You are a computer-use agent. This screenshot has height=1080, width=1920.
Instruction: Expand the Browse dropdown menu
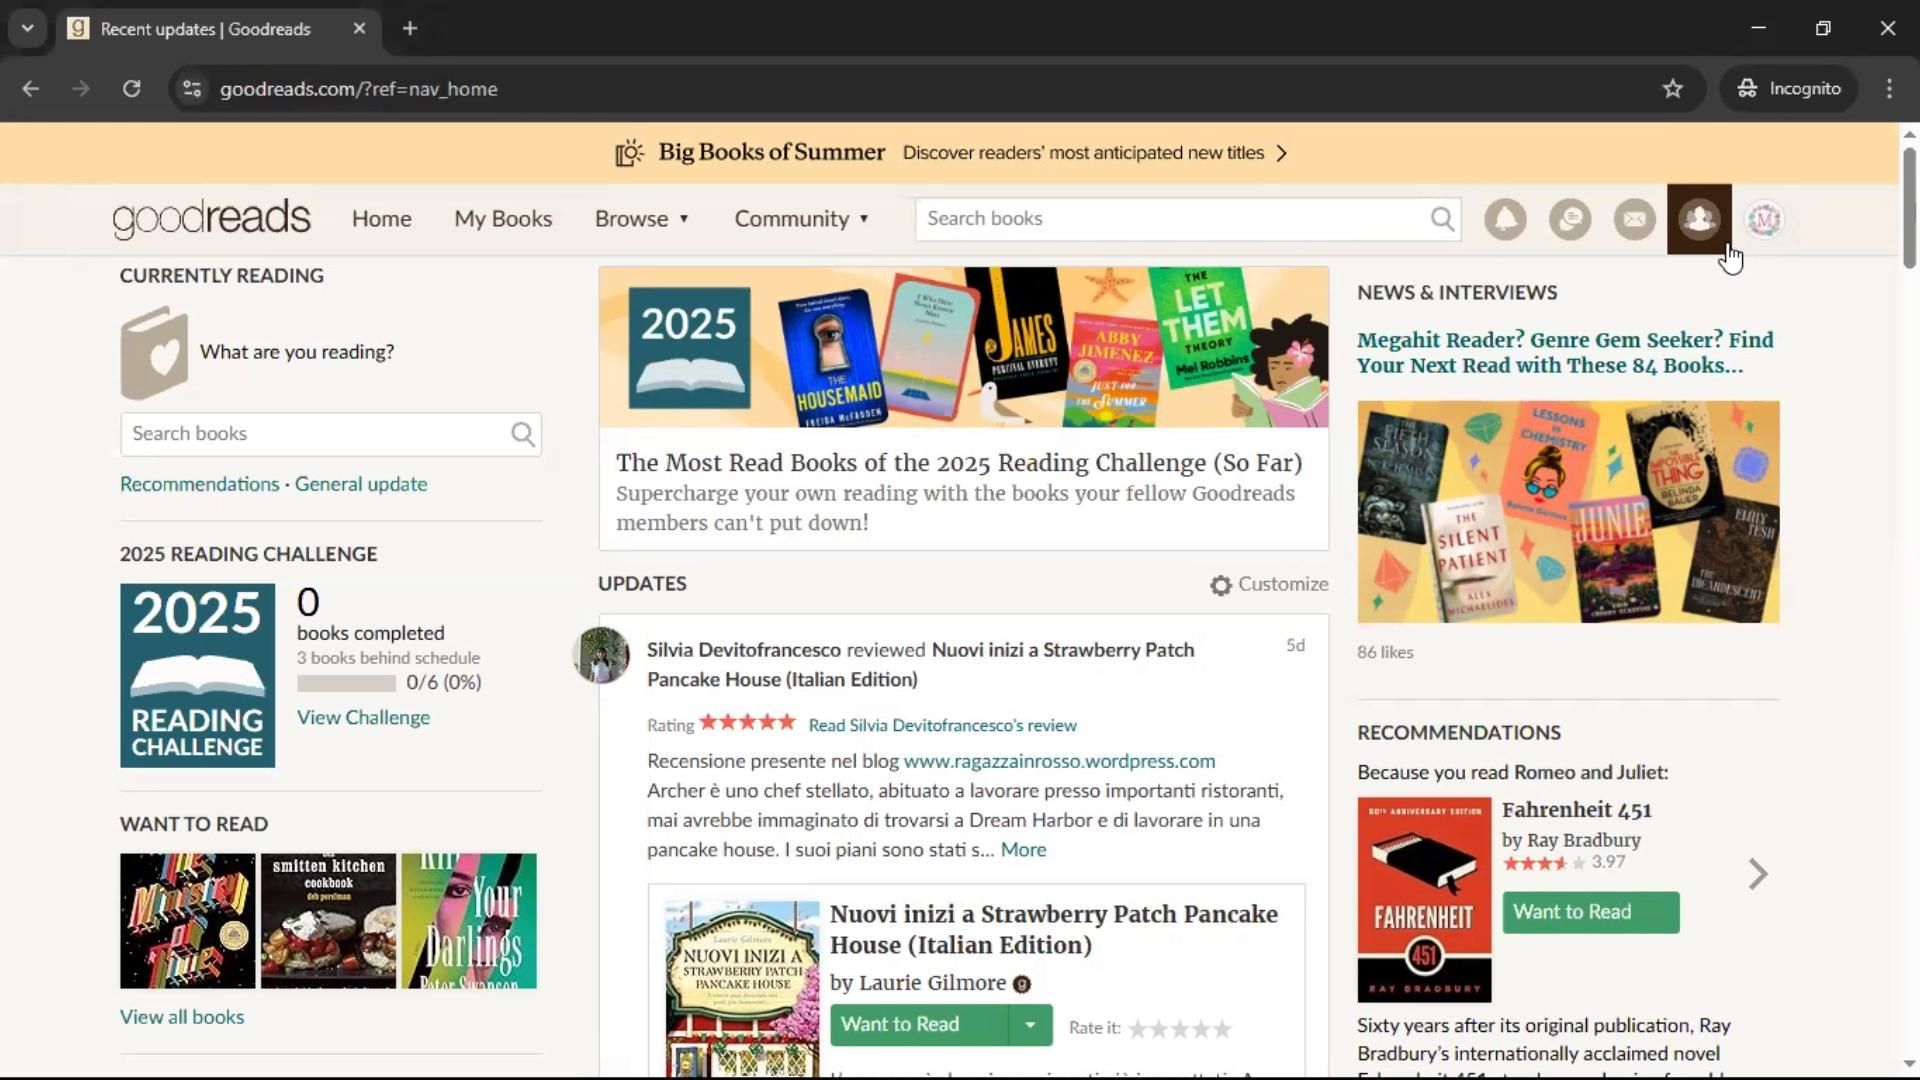[x=642, y=219]
